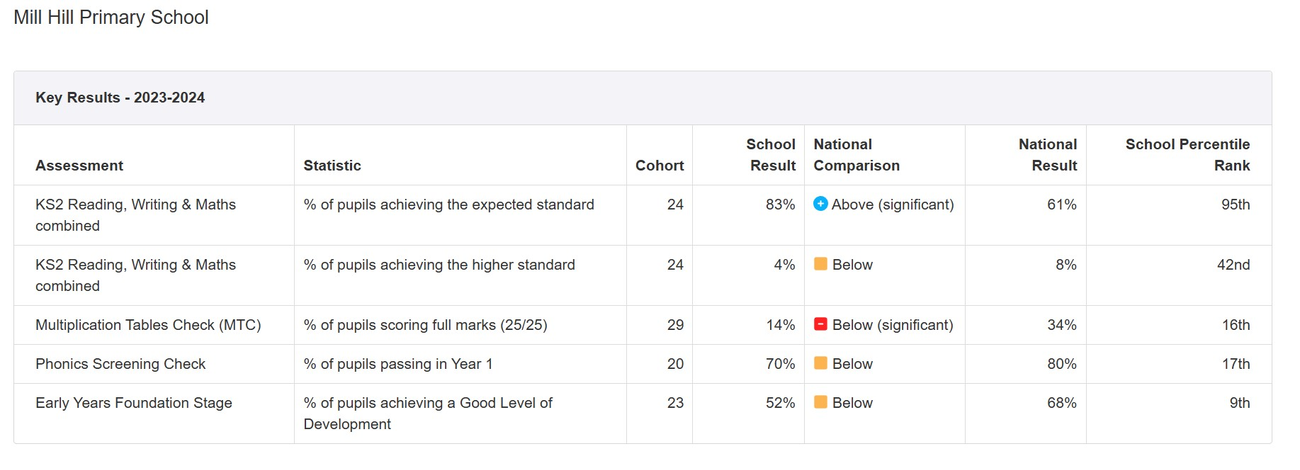Click the blue plus Above (significant) icon
The image size is (1300, 470).
pos(821,204)
